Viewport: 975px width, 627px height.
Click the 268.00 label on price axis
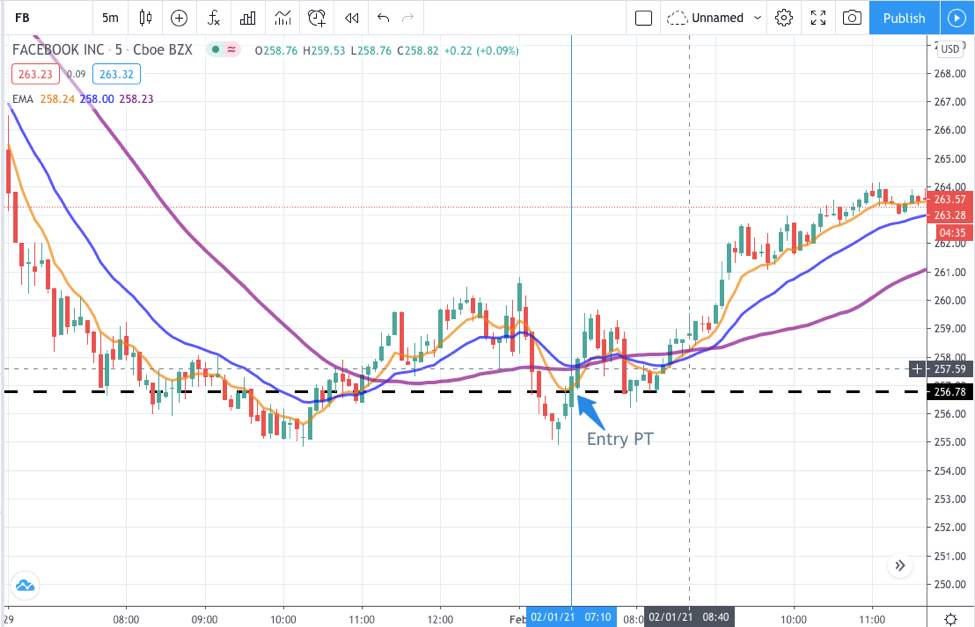coord(950,73)
